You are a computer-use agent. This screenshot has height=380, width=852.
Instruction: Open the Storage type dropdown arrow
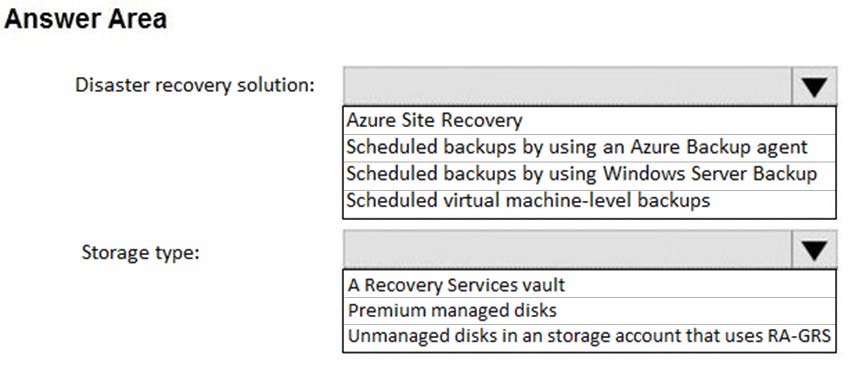coord(813,250)
